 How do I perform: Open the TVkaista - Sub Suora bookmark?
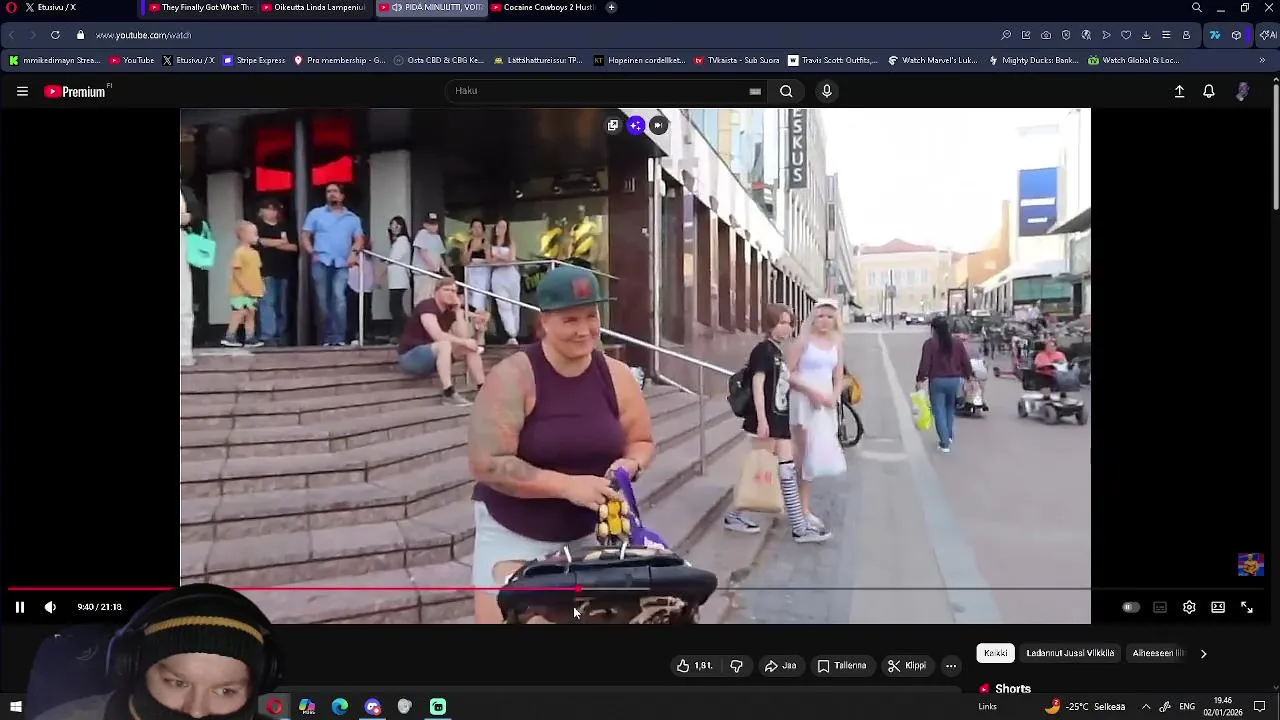coord(735,60)
